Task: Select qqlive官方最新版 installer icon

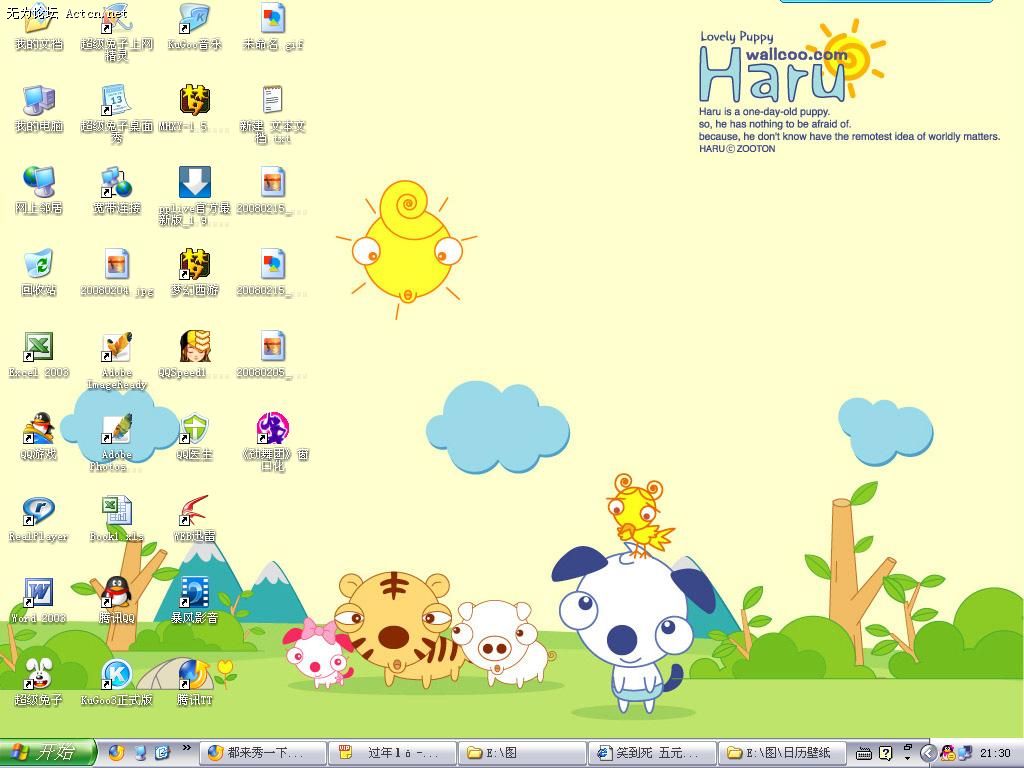Action: [195, 196]
